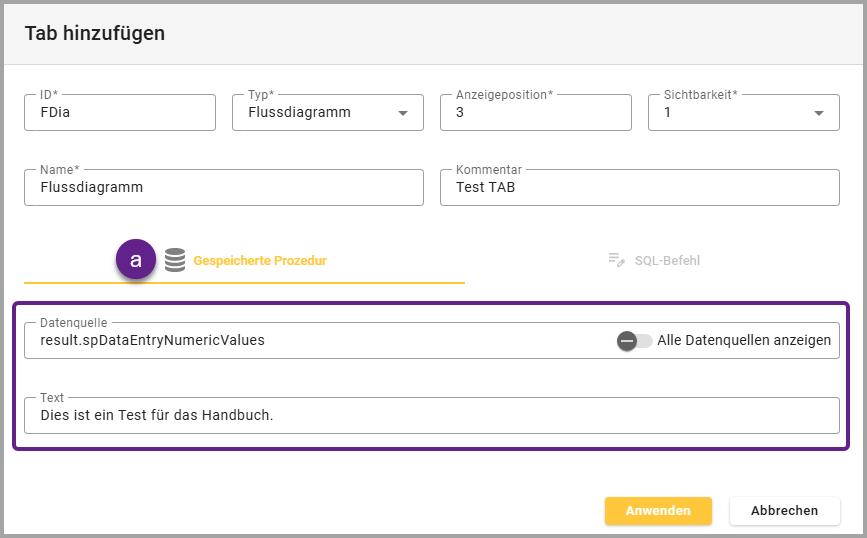Expand the Typ dropdown arrow
This screenshot has width=867, height=538.
click(404, 113)
